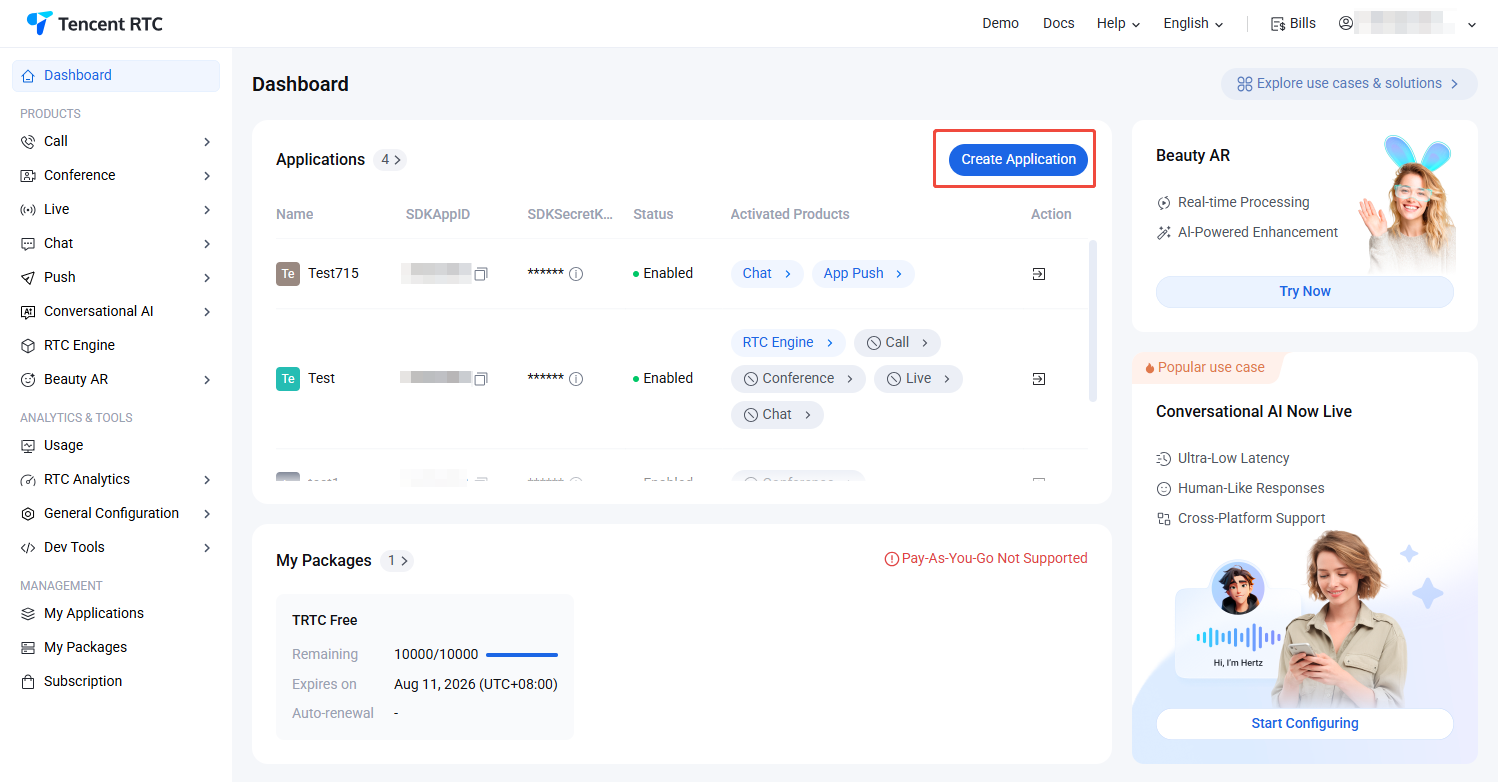Viewport: 1498px width, 782px height.
Task: Click the Chat bubble icon in sidebar
Action: point(28,244)
